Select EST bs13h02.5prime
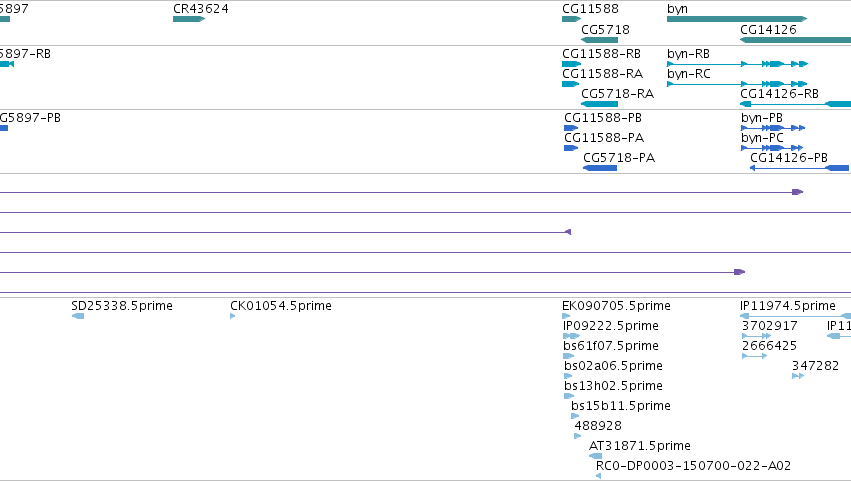Screen dimensions: 851x481 (613, 387)
